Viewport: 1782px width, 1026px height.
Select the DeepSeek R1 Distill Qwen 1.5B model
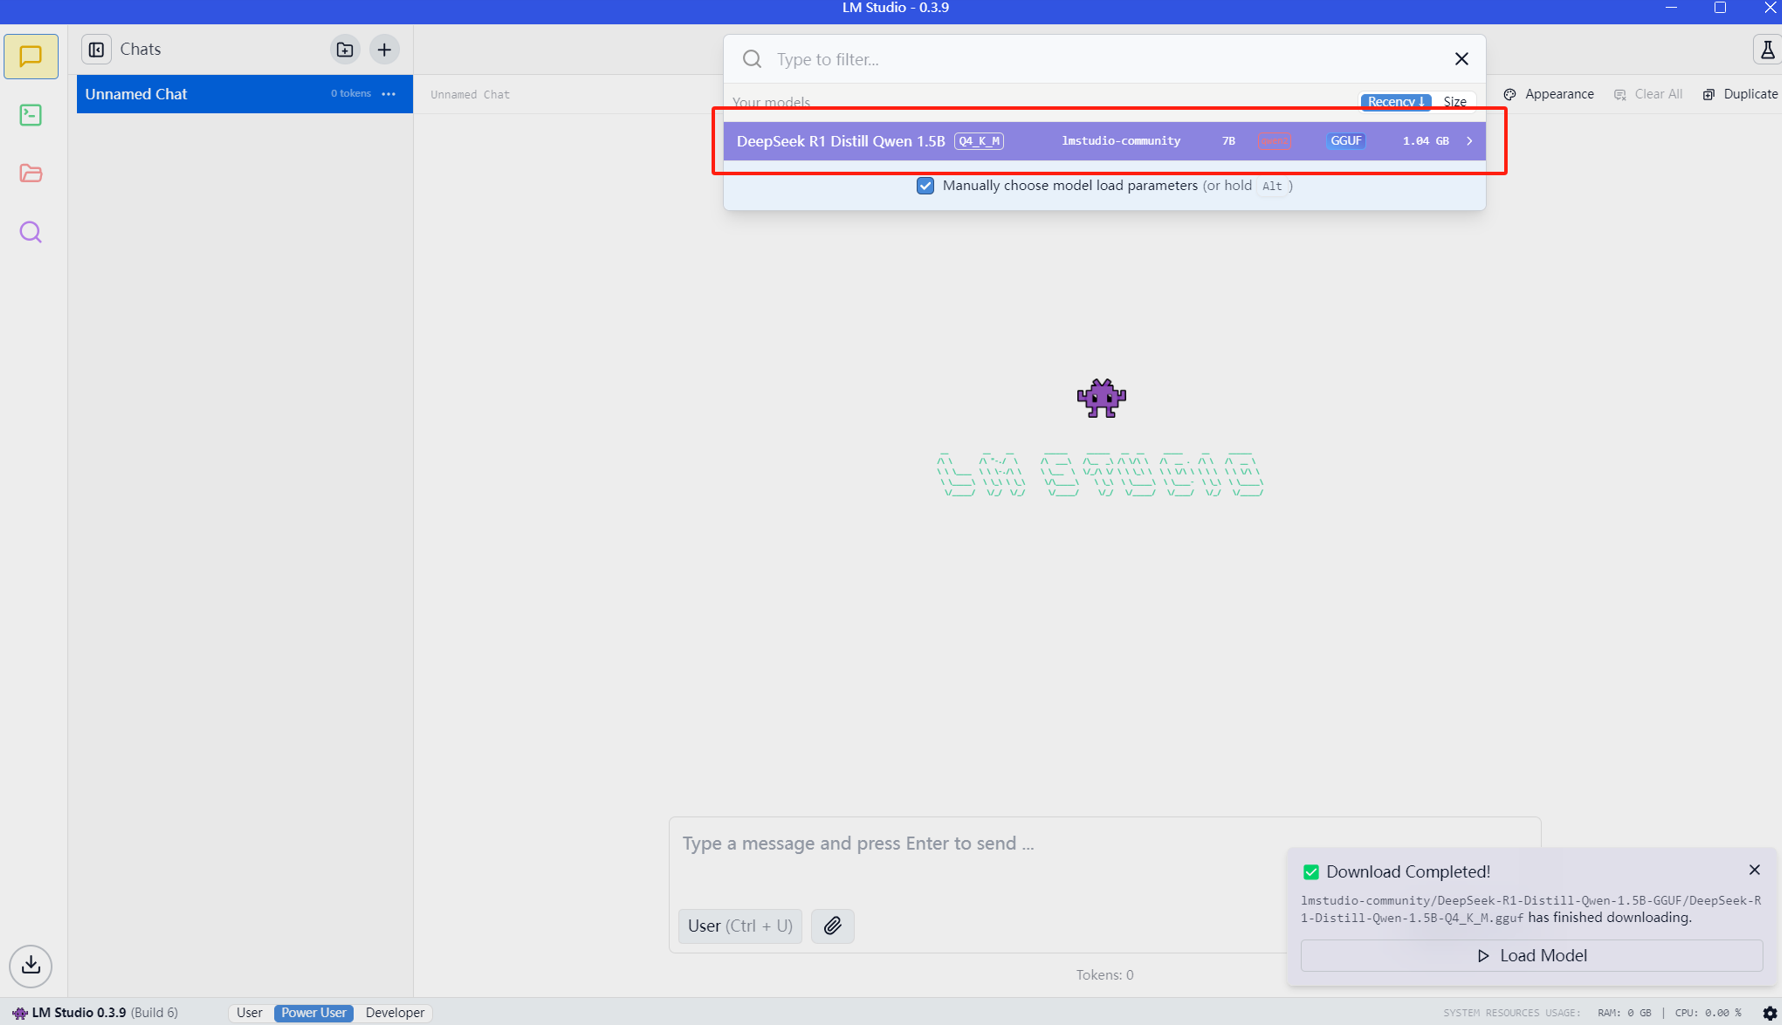coord(1104,141)
